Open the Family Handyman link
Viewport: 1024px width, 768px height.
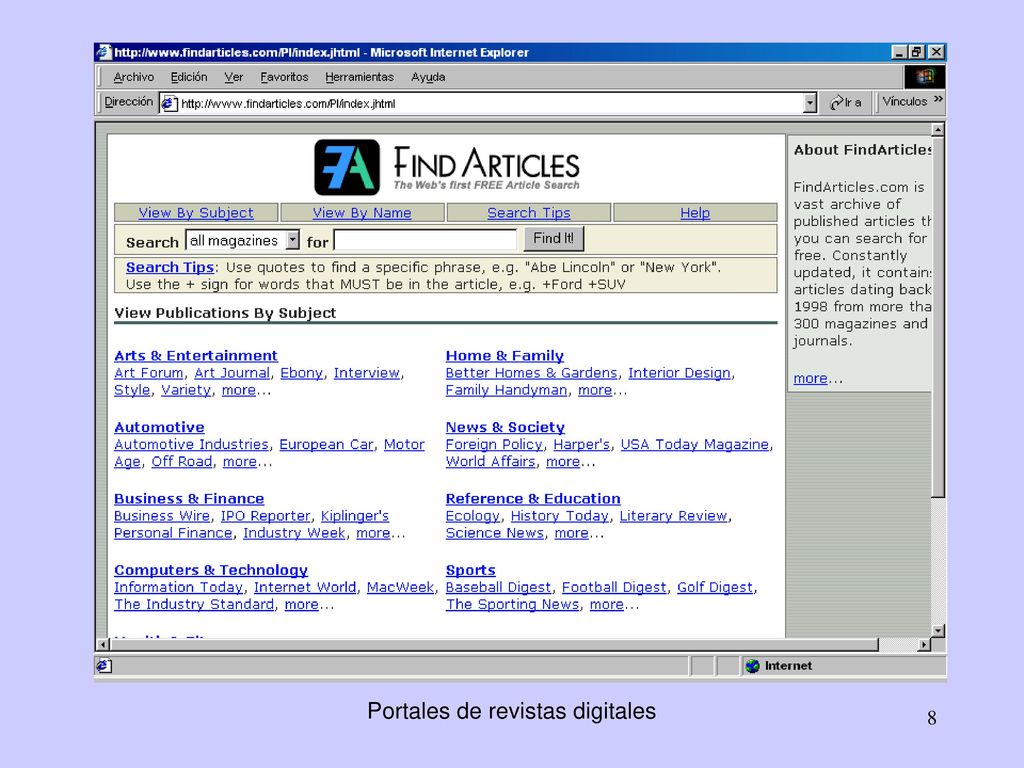(x=506, y=391)
